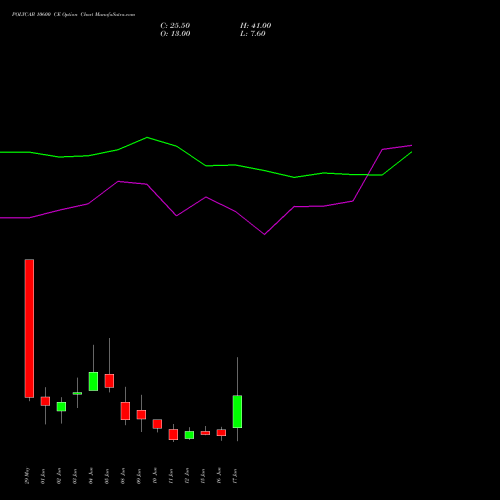The width and height of the screenshot is (500, 500).
Task: Click the green candle for 12 Jun
Action: point(189,435)
